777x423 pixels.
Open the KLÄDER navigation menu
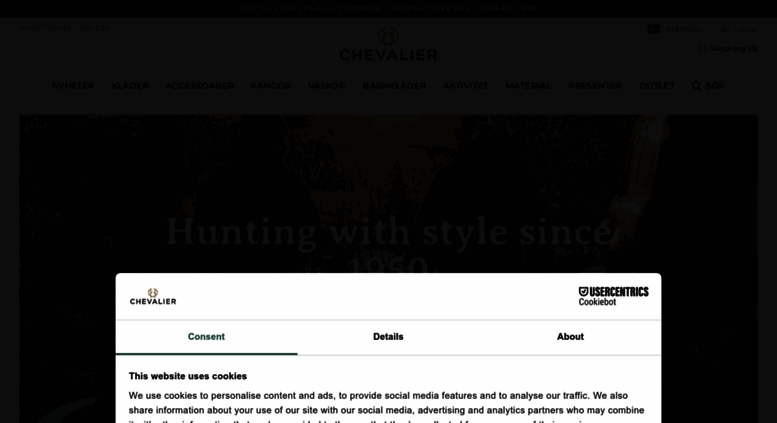point(130,86)
